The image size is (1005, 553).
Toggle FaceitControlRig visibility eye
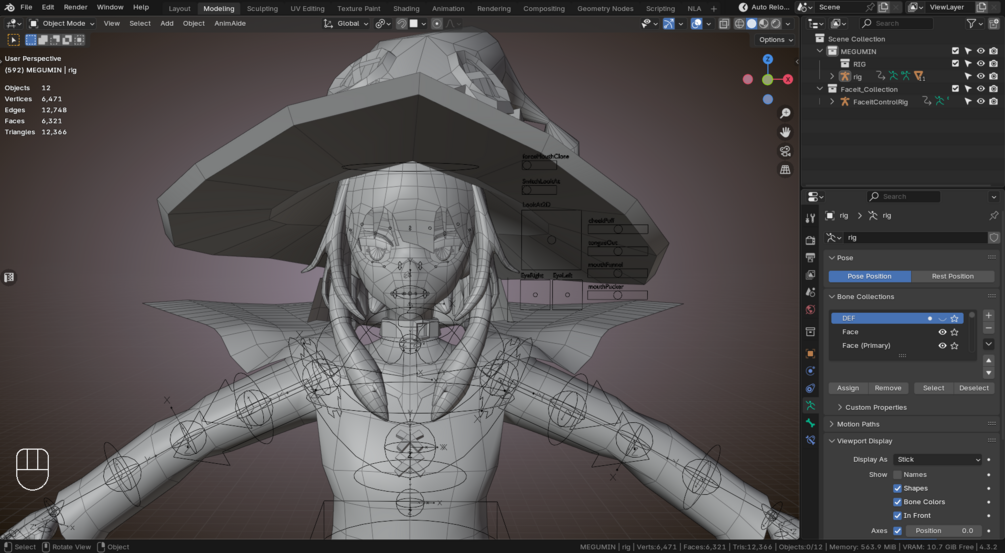tap(981, 101)
